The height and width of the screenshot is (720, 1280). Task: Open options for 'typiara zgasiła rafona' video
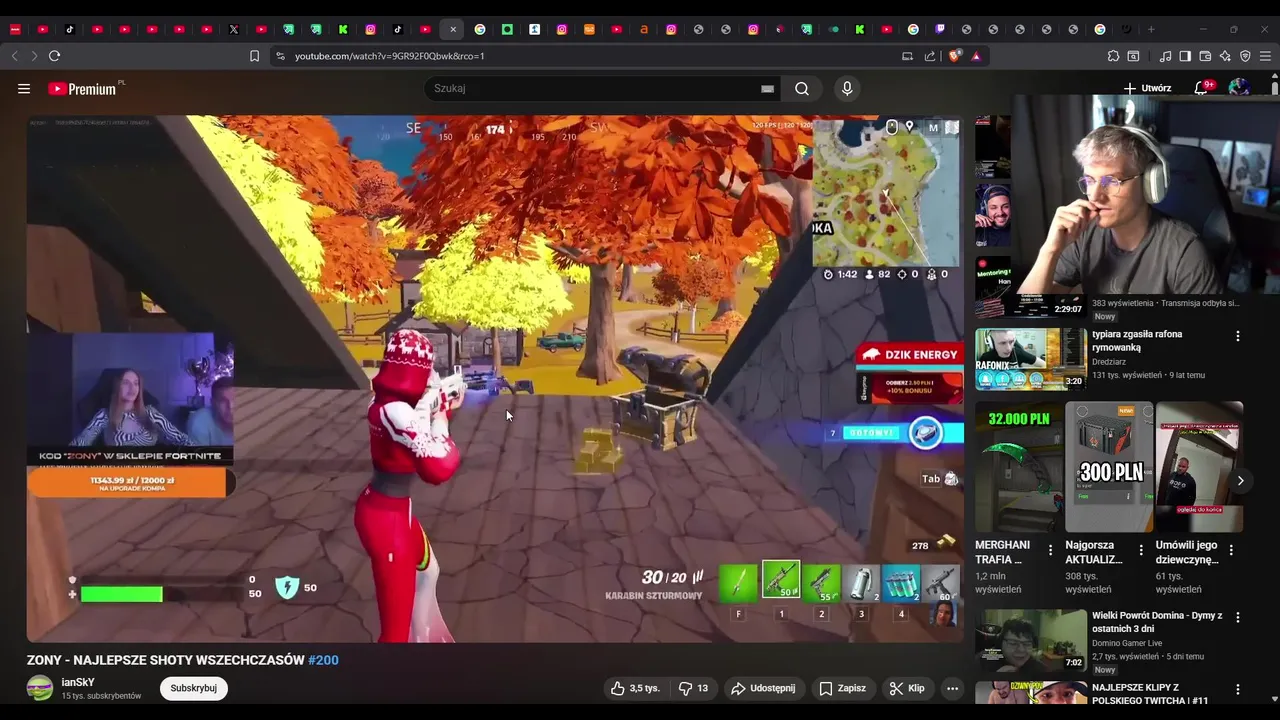(x=1238, y=337)
